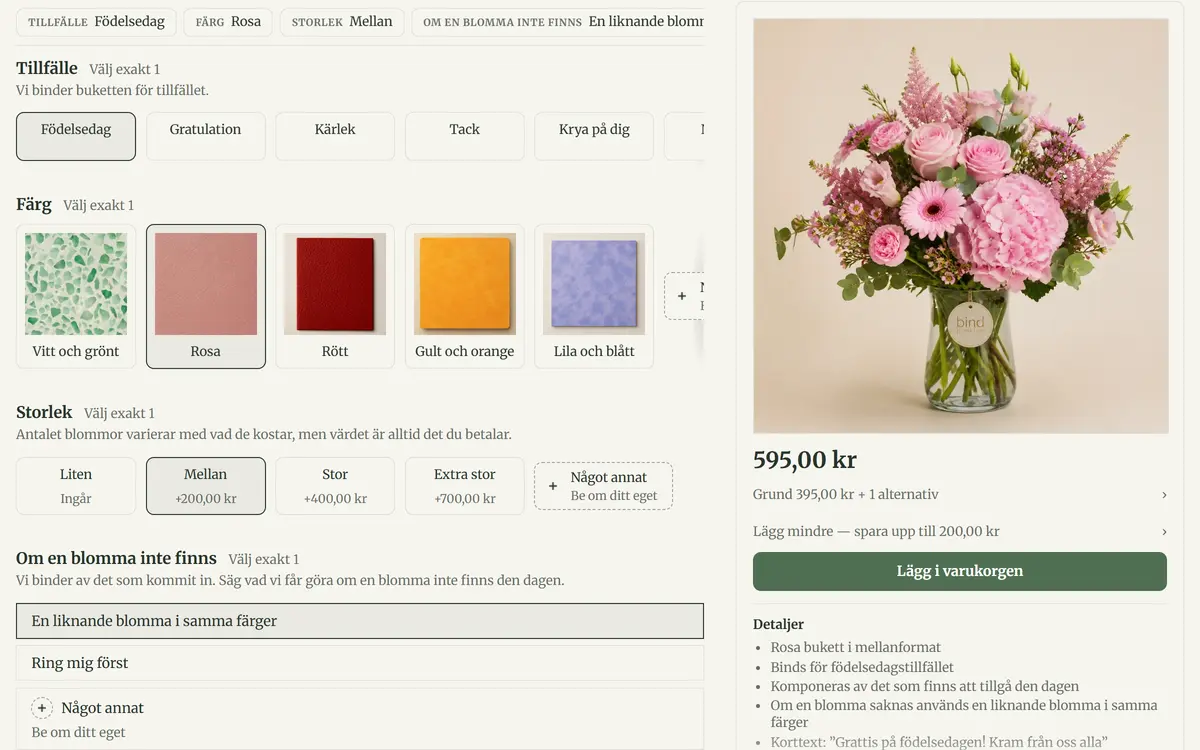The height and width of the screenshot is (750, 1200).
Task: Click the circled plus icon beside 'Något annat' in the list
Action: (42, 708)
